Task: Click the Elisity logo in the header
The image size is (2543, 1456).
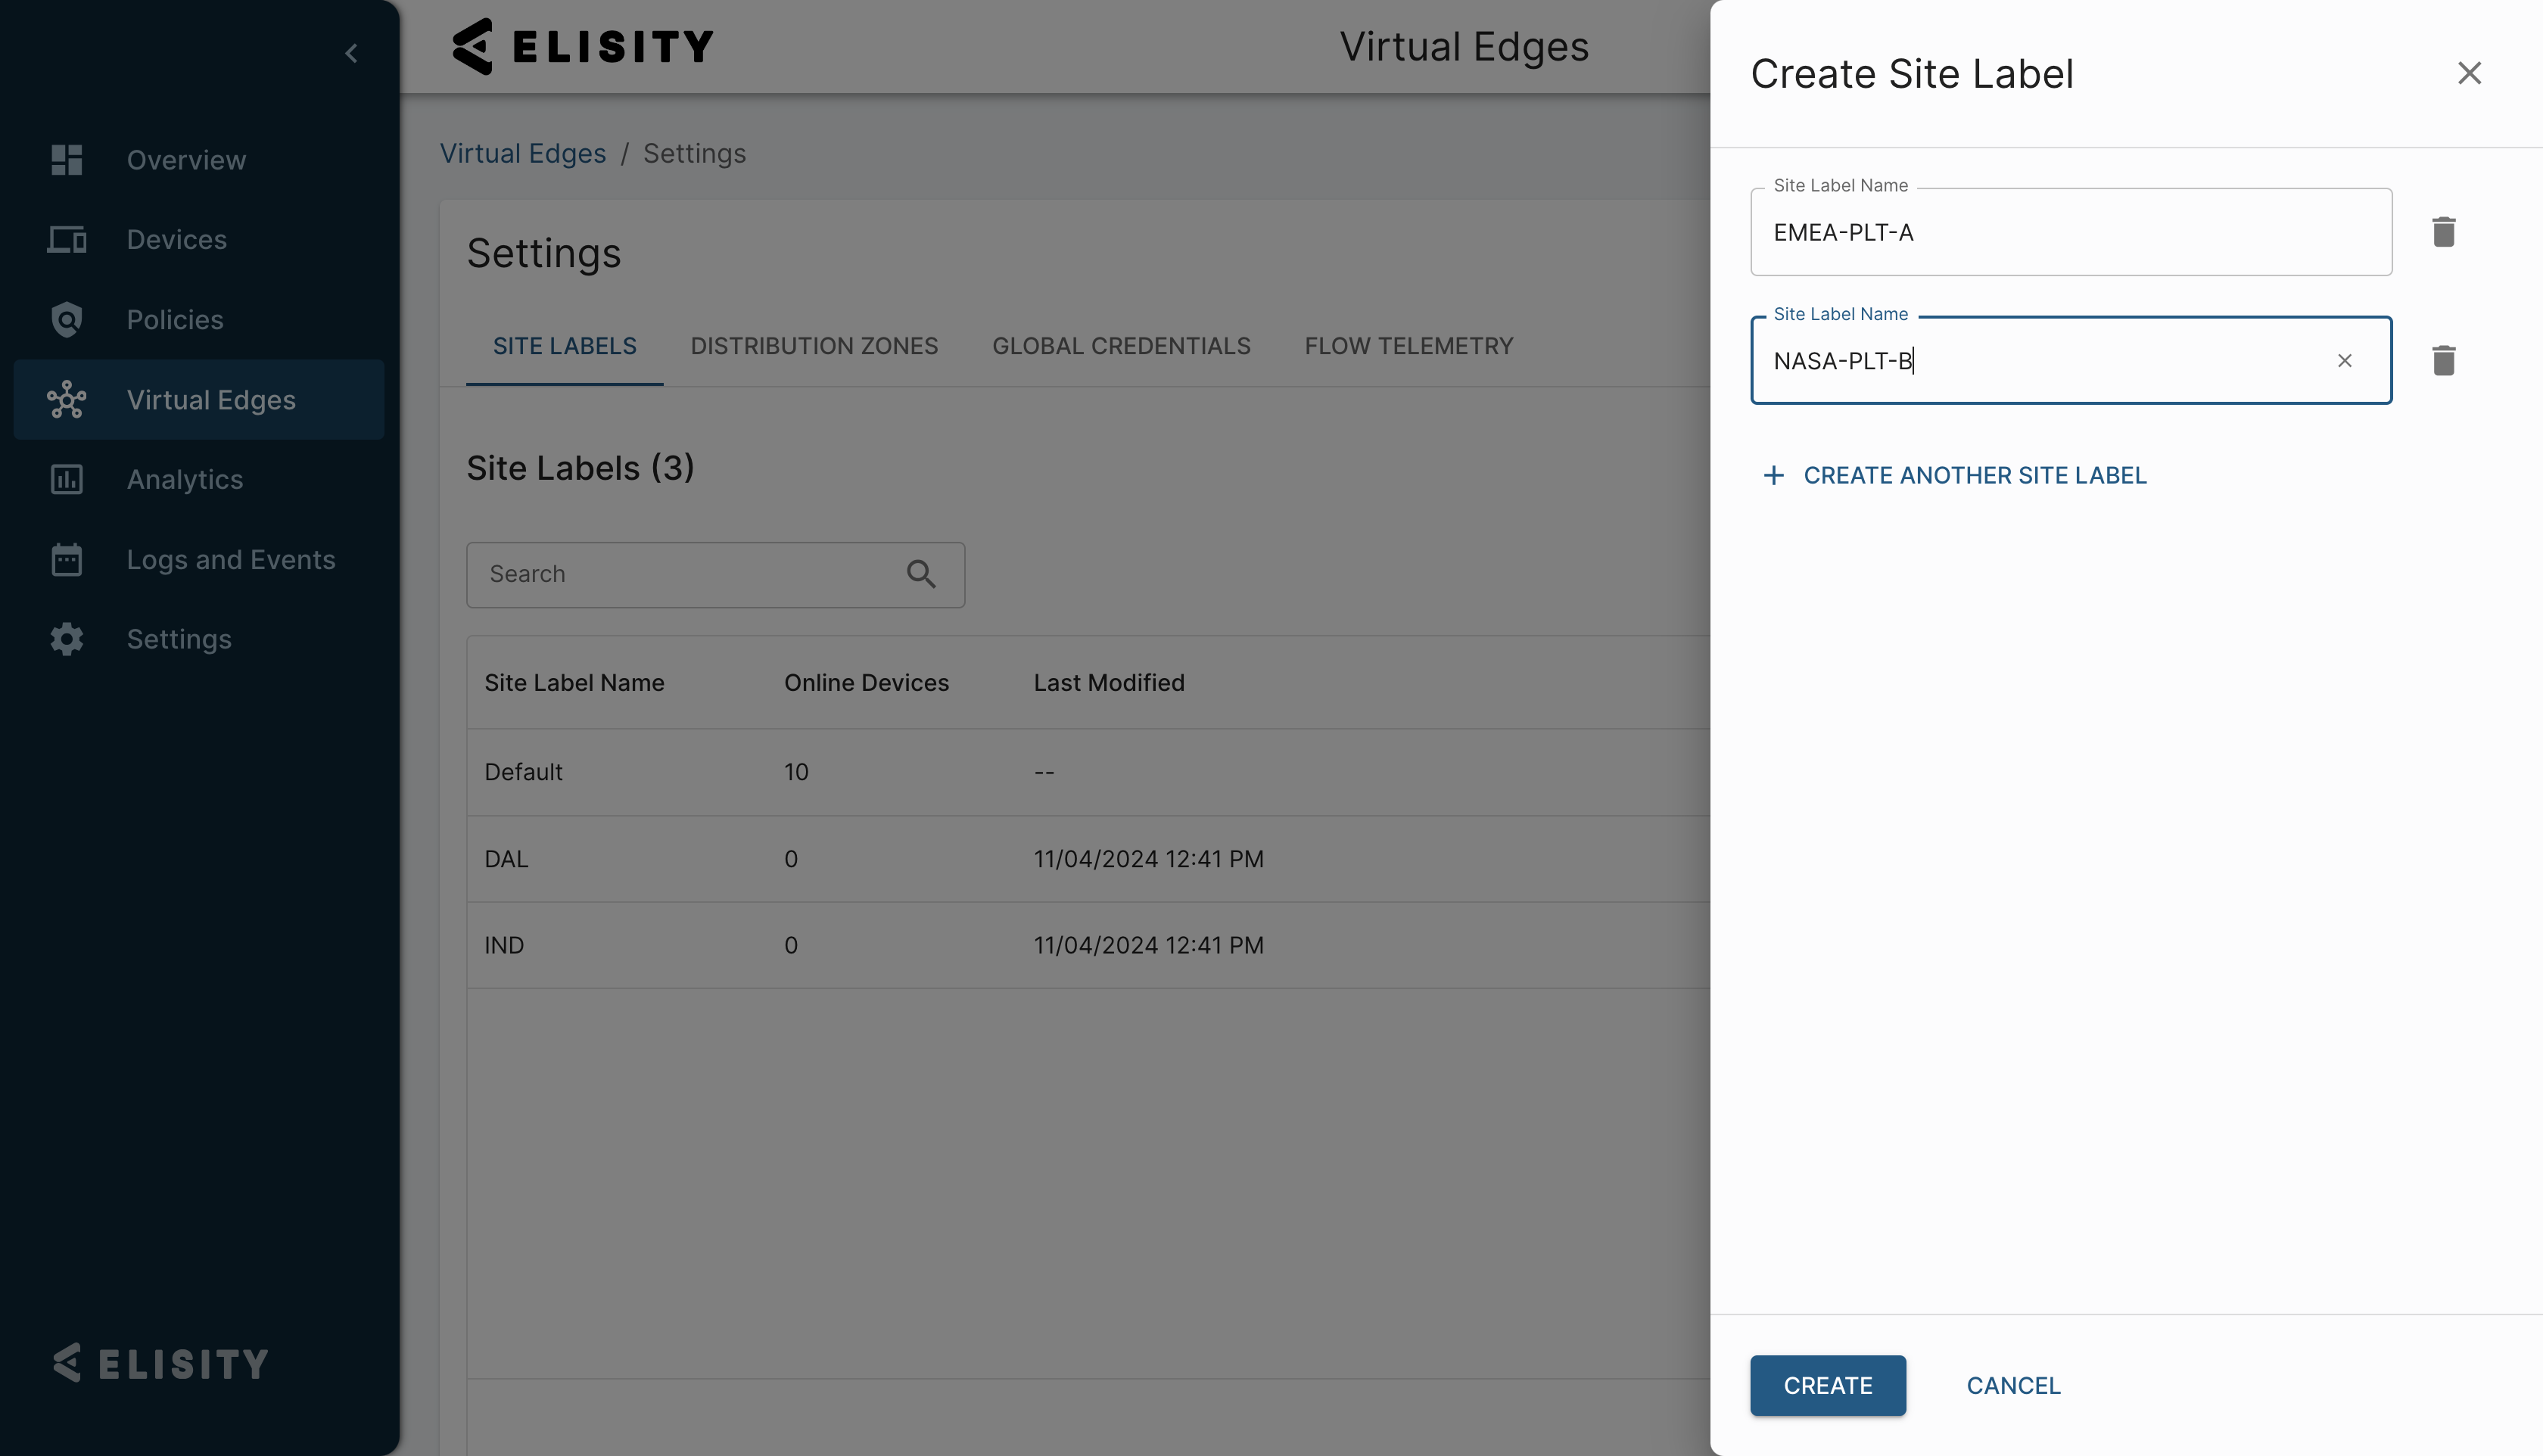Action: 583,47
